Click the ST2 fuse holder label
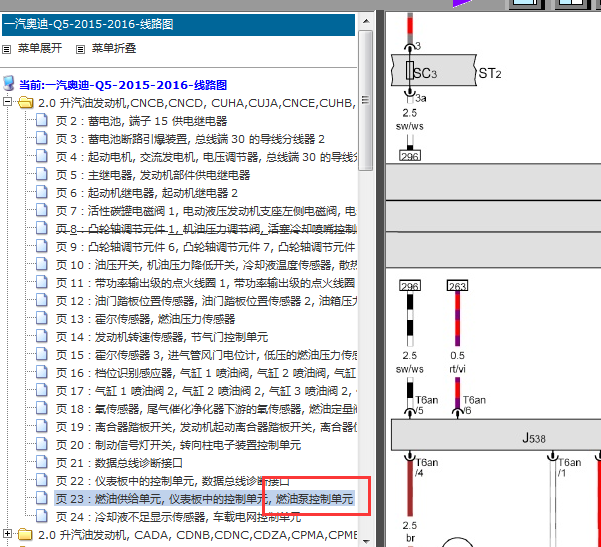The width and height of the screenshot is (601, 547). pos(490,73)
